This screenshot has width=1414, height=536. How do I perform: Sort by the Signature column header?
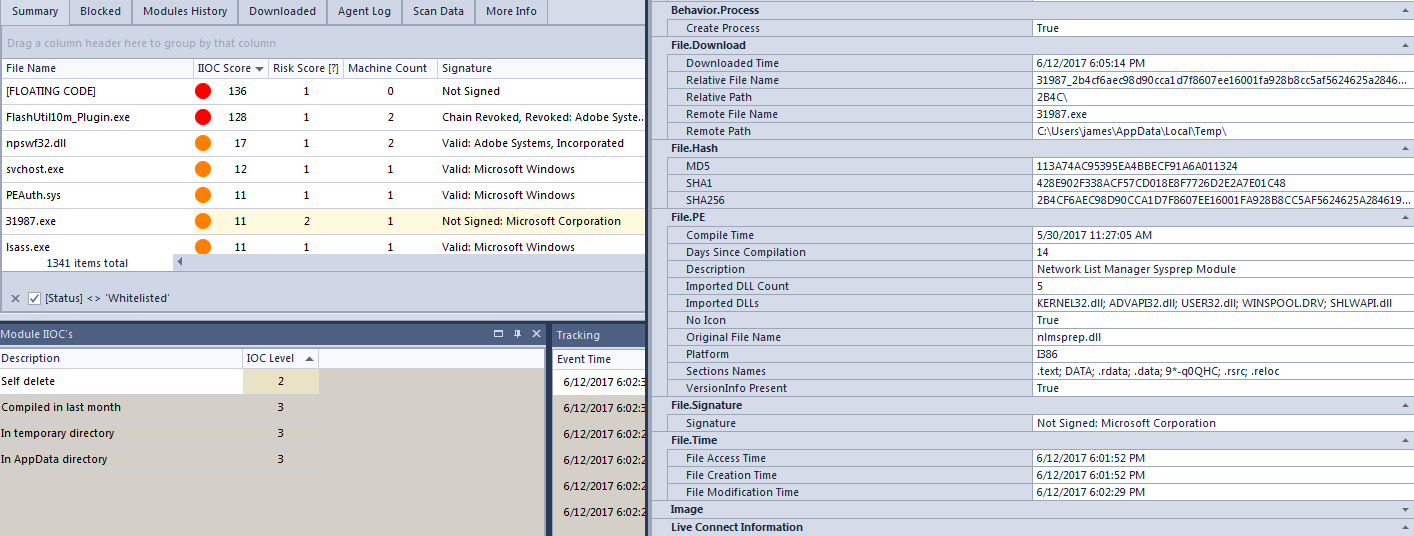click(541, 68)
